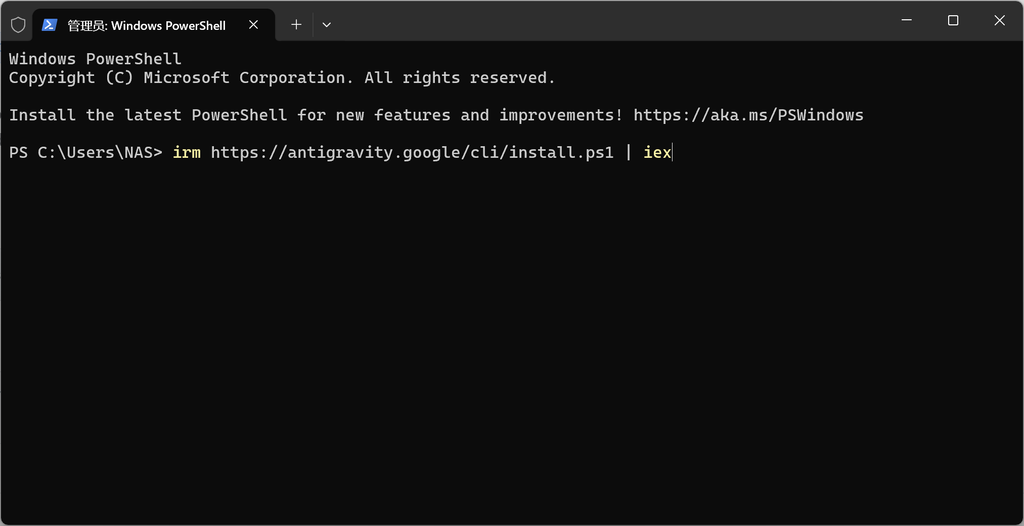Click the https://aka.ms/PSWindows link text
The width and height of the screenshot is (1024, 526).
[x=748, y=116]
